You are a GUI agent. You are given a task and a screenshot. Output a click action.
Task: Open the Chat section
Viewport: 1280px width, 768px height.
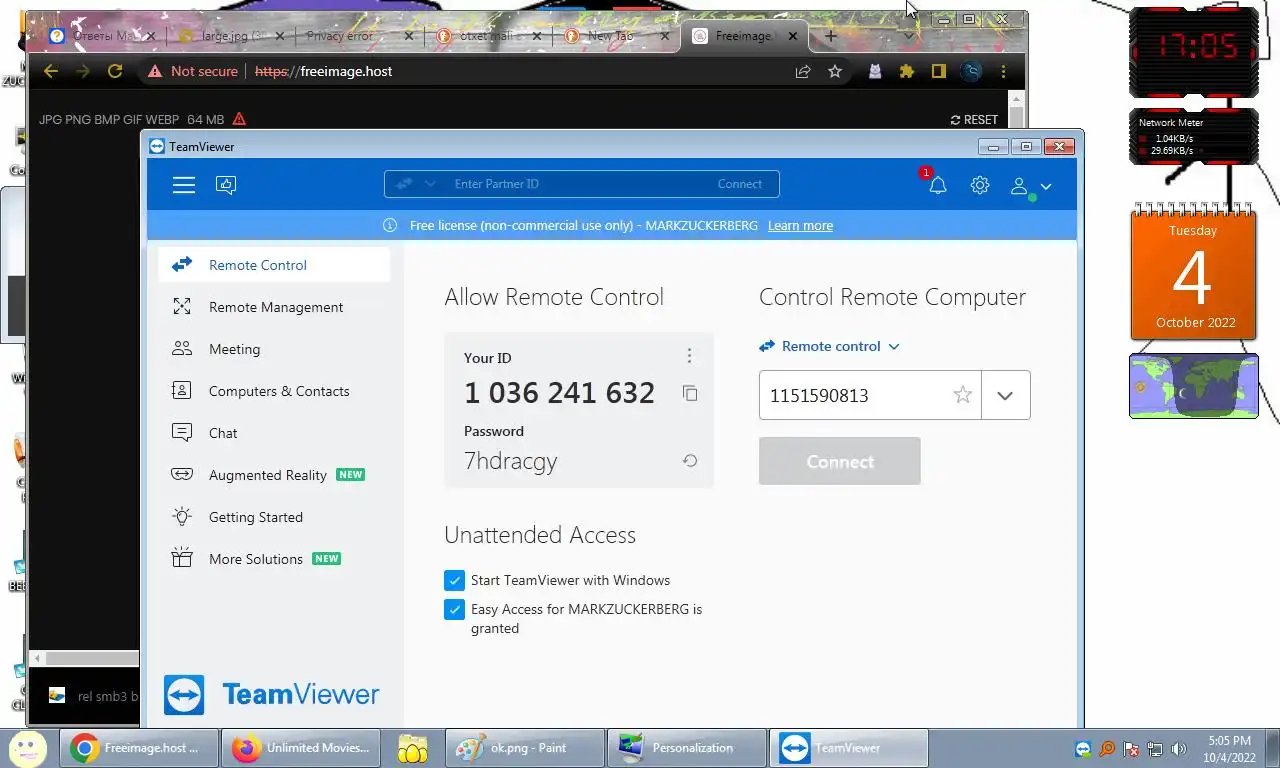[274, 433]
